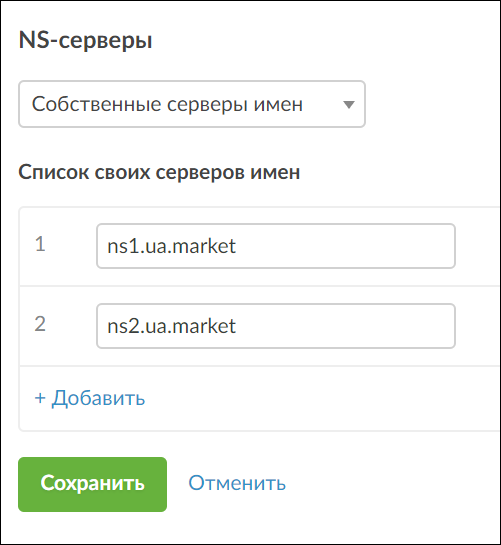The height and width of the screenshot is (545, 501).
Task: Open the 'Собственные серверы имен' dropdown
Action: (x=192, y=104)
